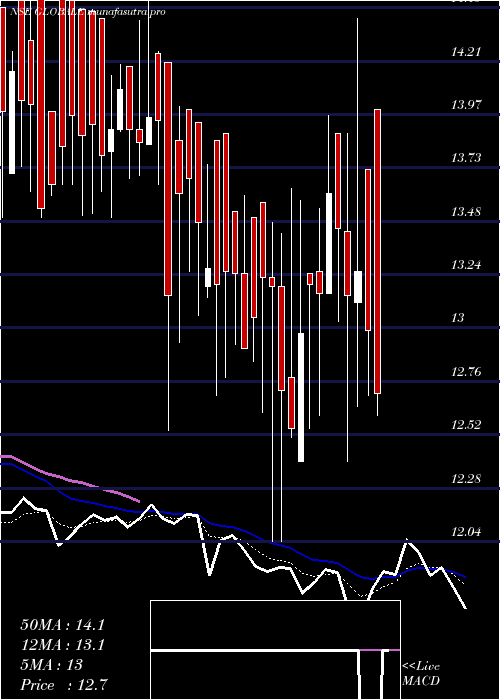Click the Live MACD label
Viewport: 500px width, 700px height.
point(421,673)
